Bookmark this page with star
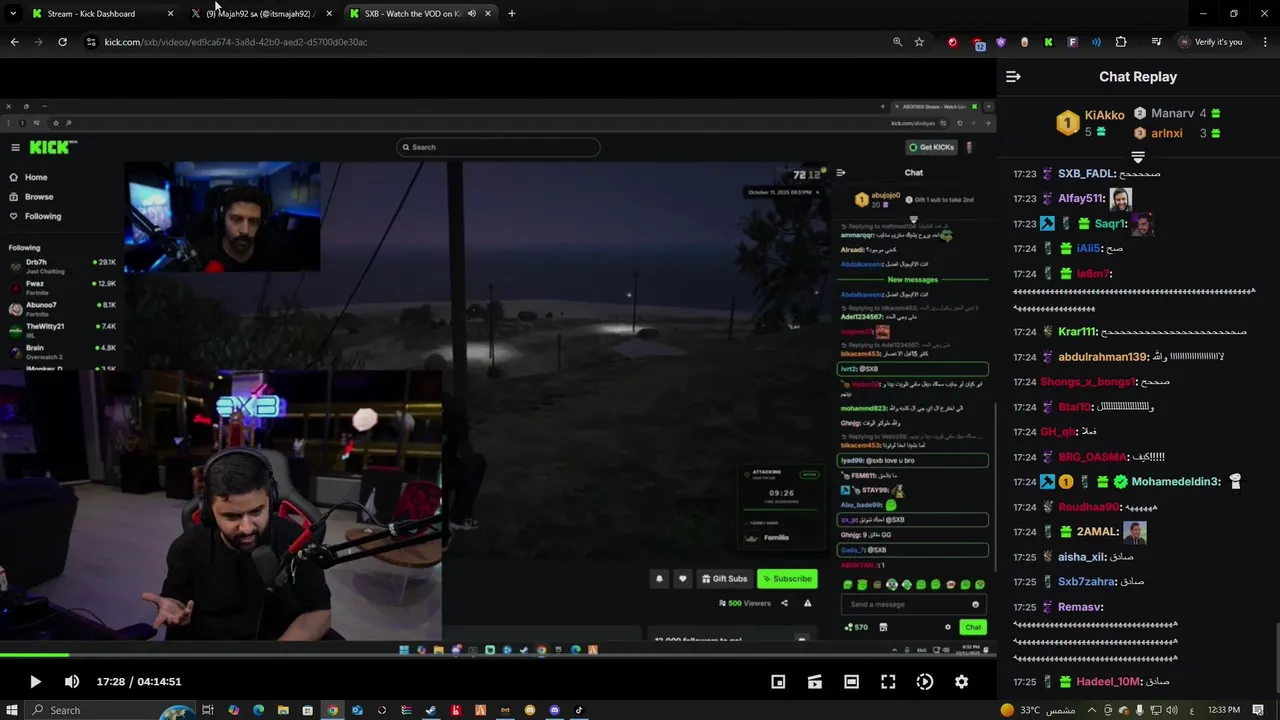 pyautogui.click(x=919, y=42)
